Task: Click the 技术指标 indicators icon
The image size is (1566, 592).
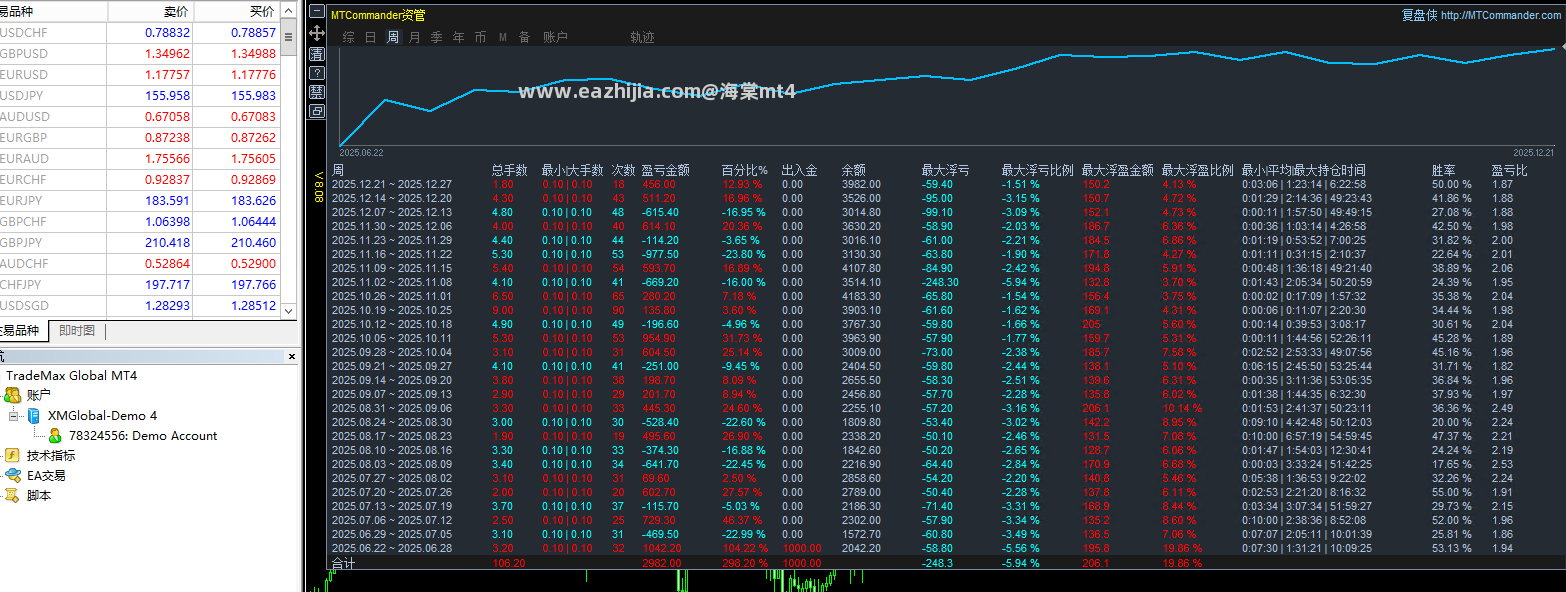Action: pyautogui.click(x=13, y=455)
